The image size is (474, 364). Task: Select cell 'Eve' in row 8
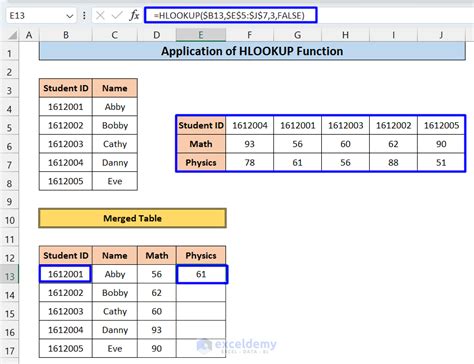(x=115, y=181)
